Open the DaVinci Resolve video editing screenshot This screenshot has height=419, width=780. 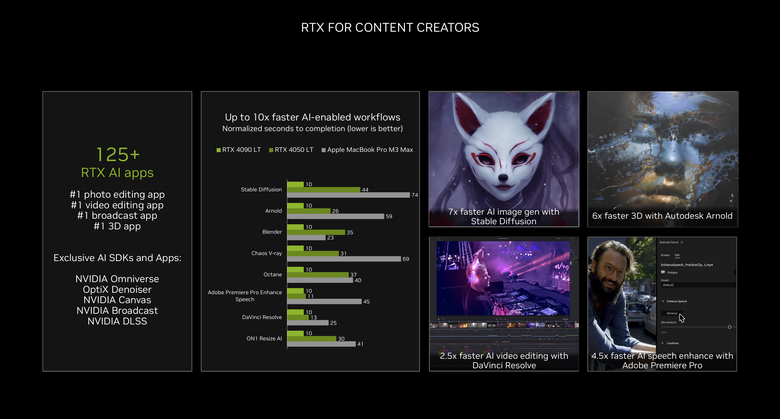pos(503,304)
